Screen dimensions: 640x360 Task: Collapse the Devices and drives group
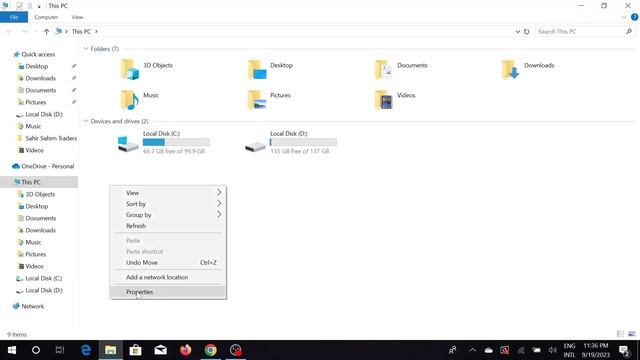[x=86, y=121]
